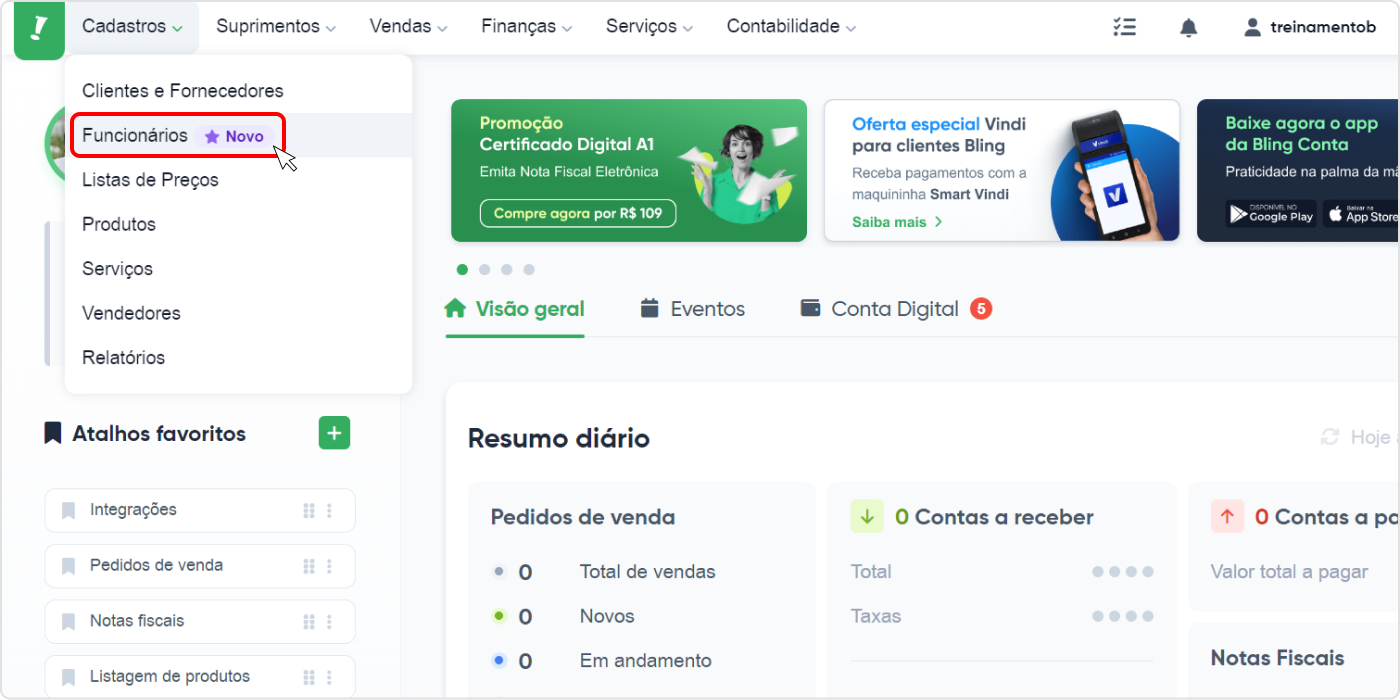Viewport: 1400px width, 700px height.
Task: Switch to the Conta Digital tab
Action: [896, 309]
